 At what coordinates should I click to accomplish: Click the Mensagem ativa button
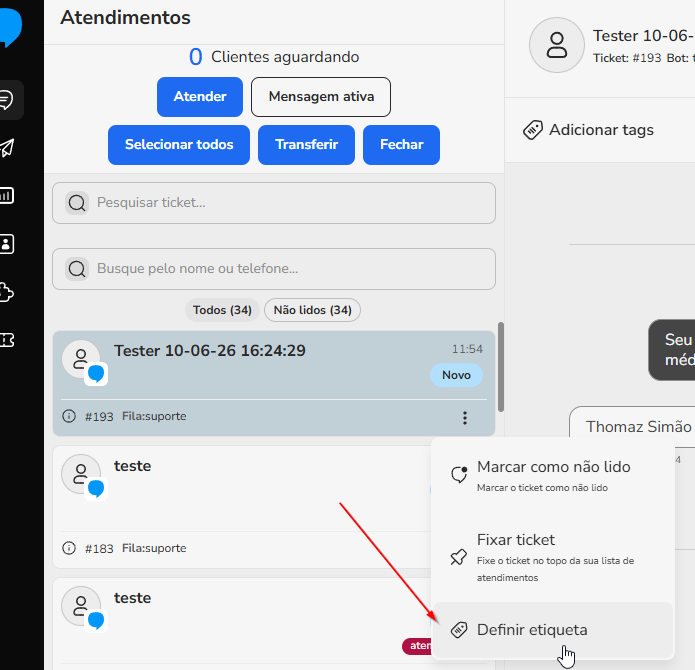click(321, 97)
